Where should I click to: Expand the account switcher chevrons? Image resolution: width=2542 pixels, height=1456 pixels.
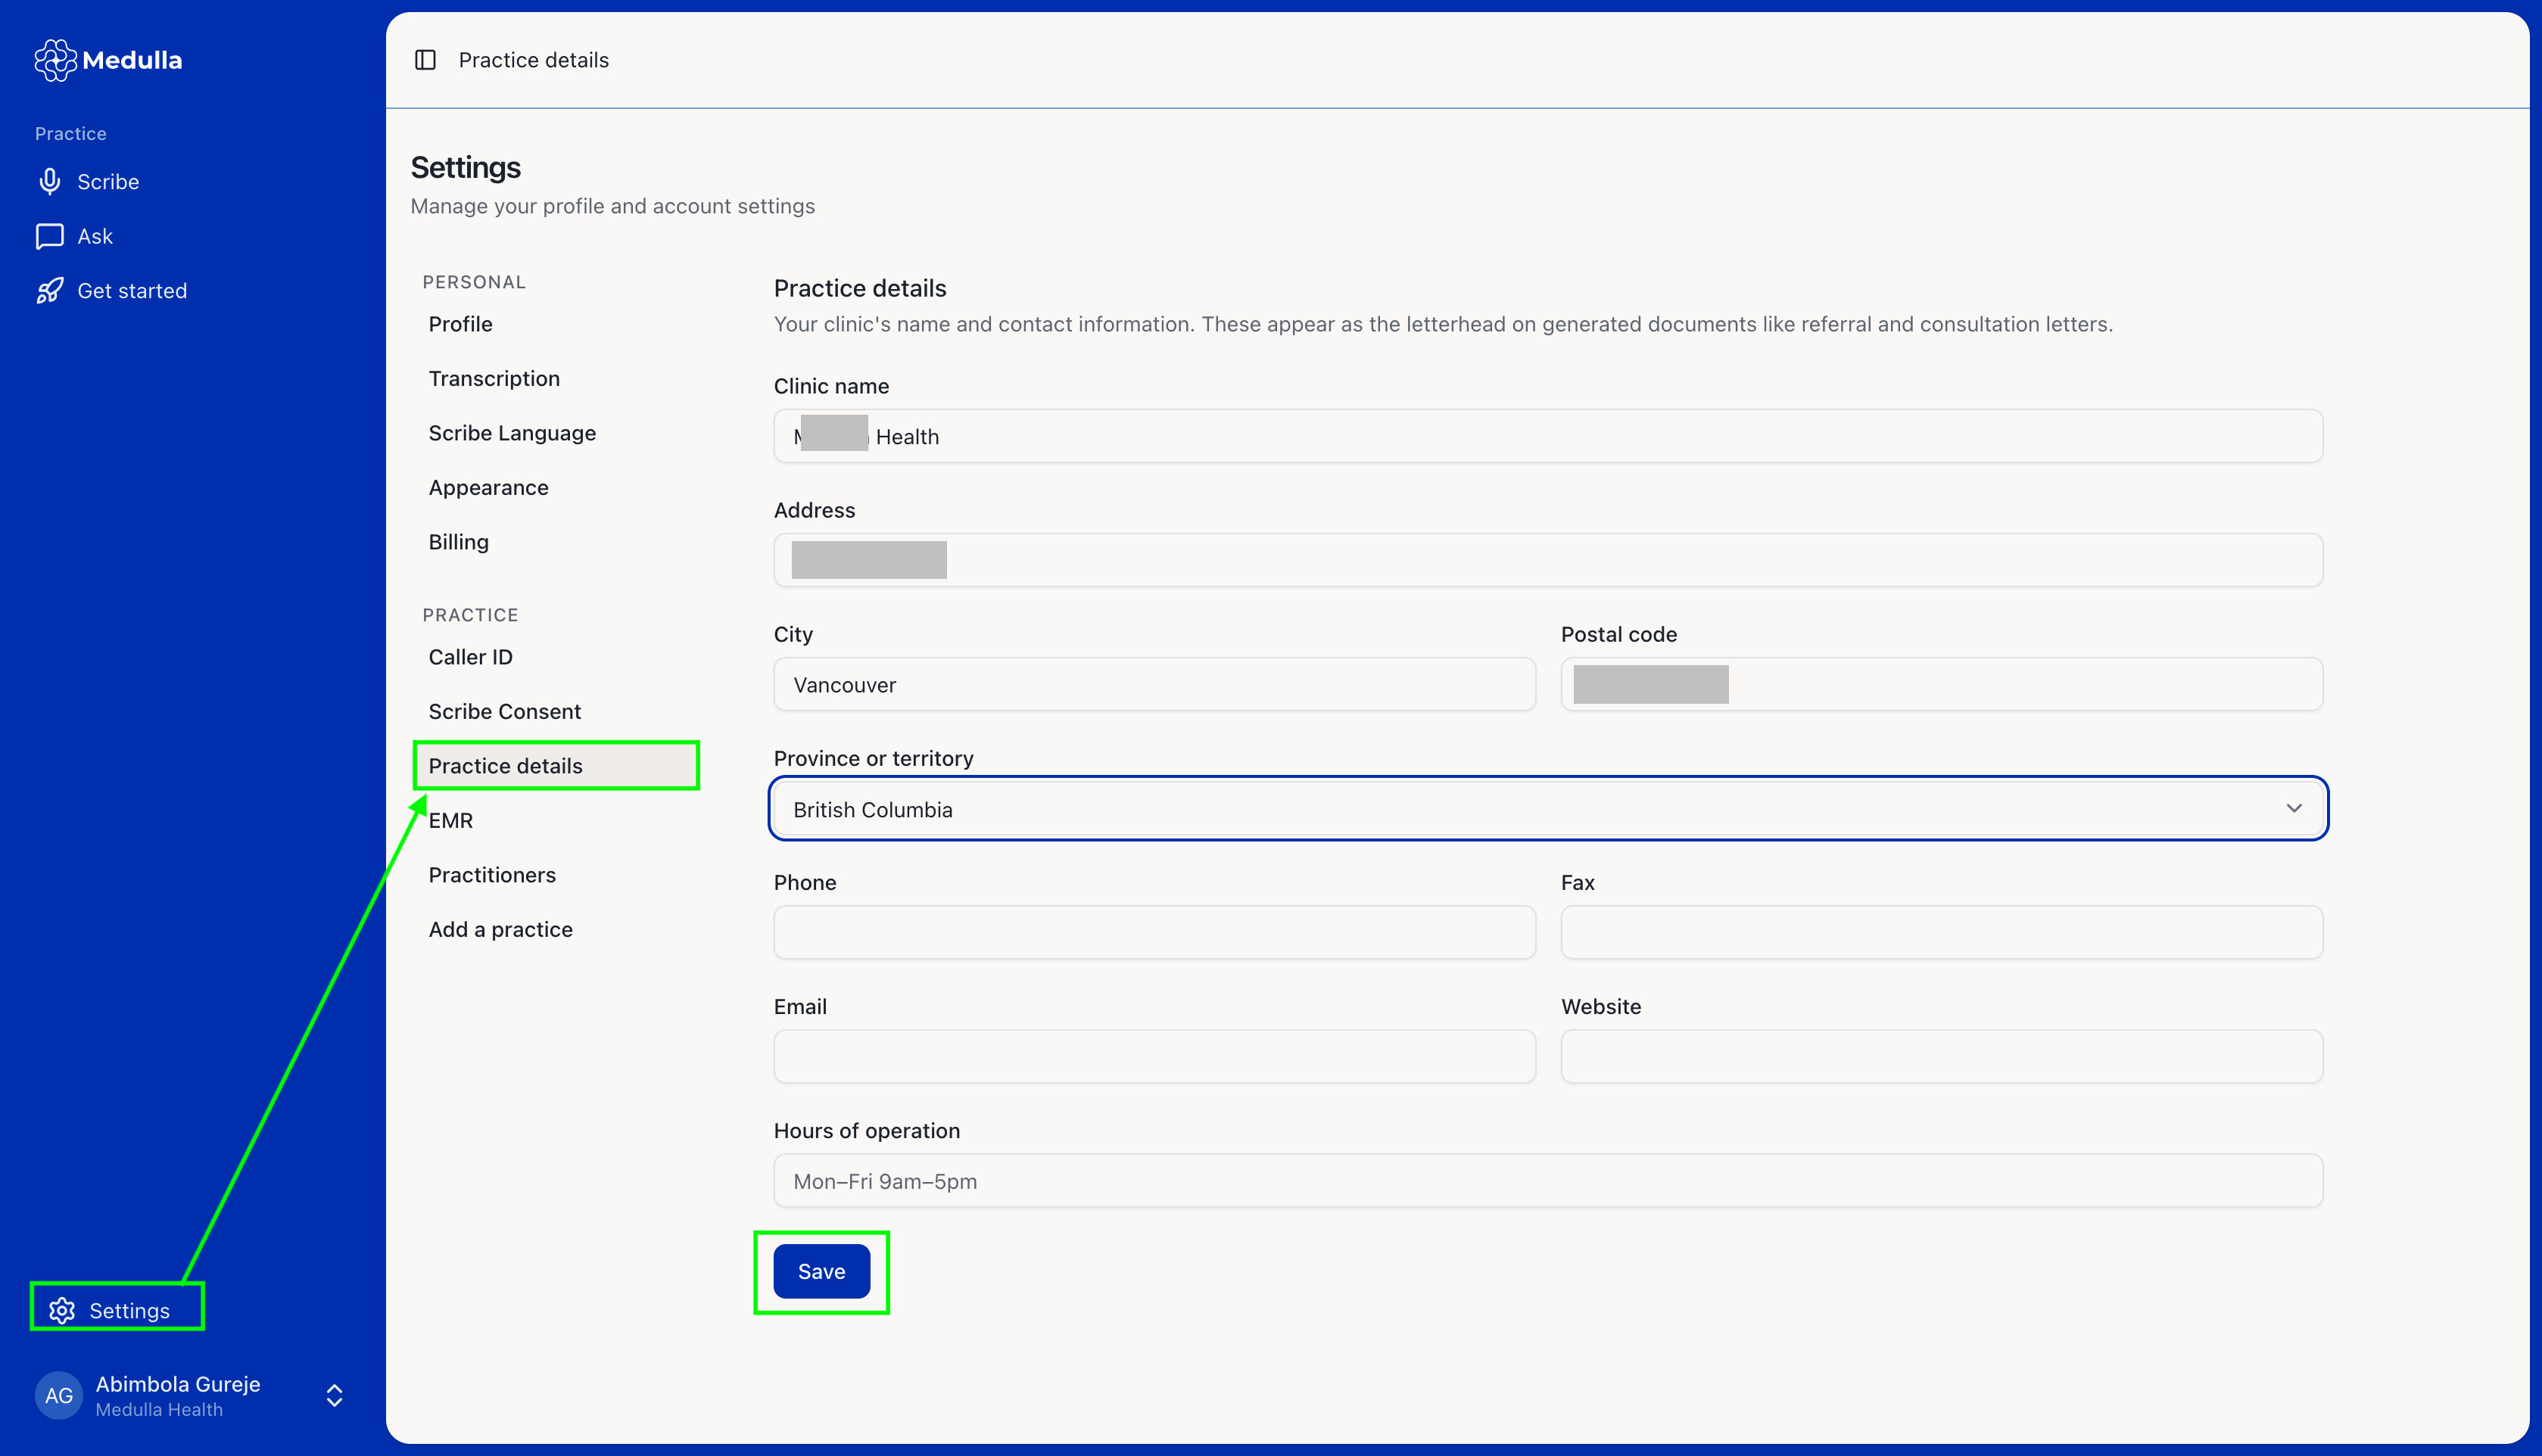[335, 1395]
